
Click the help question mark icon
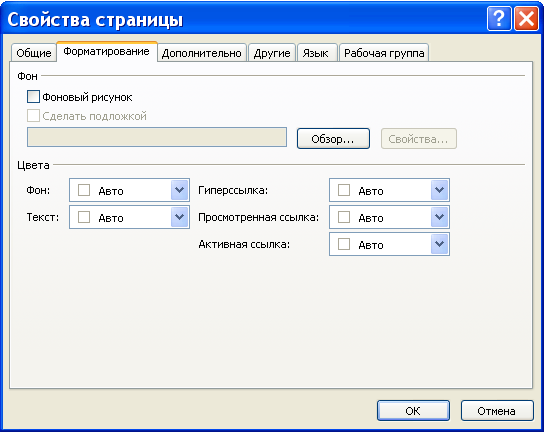499,18
